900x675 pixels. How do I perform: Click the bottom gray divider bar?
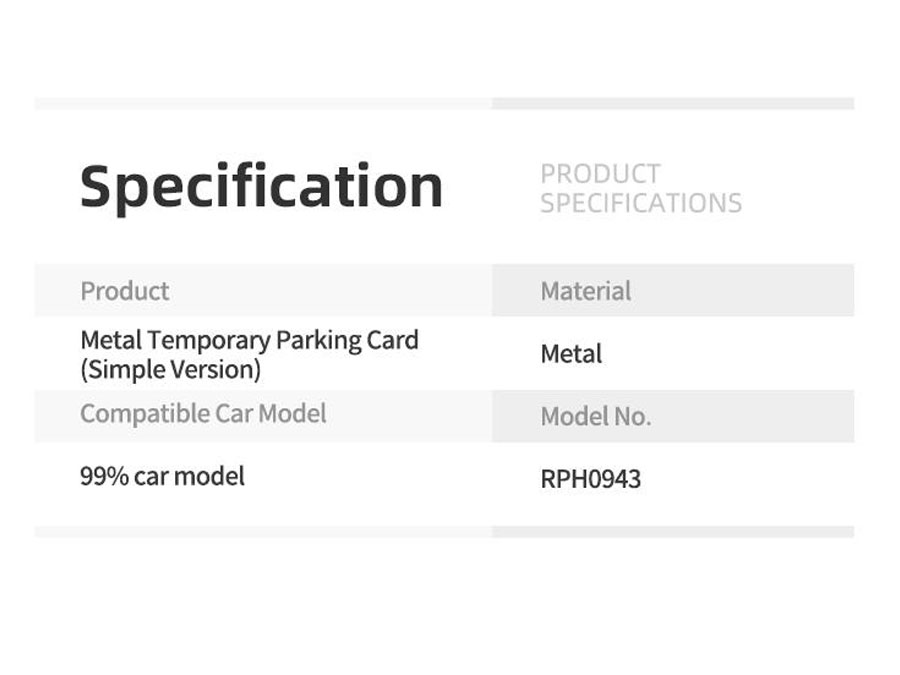click(444, 532)
